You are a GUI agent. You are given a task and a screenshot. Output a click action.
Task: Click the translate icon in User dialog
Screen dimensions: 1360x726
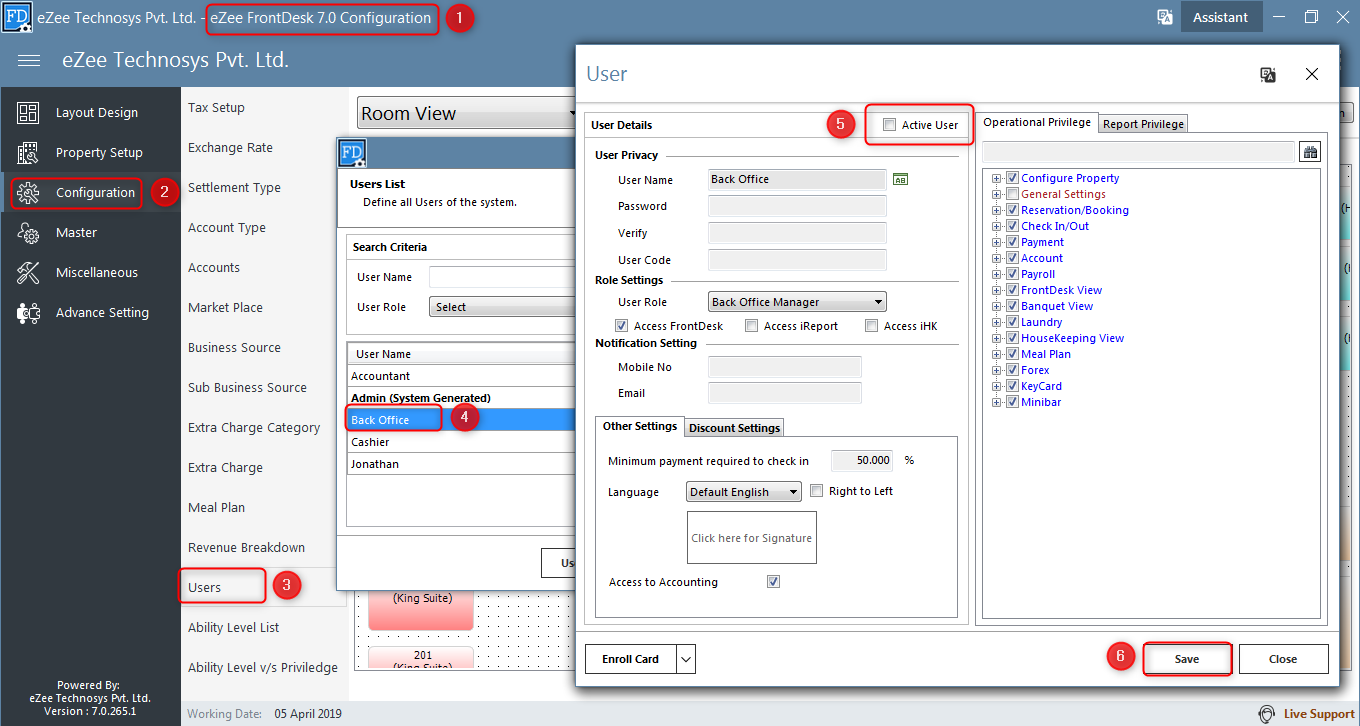click(x=1268, y=75)
